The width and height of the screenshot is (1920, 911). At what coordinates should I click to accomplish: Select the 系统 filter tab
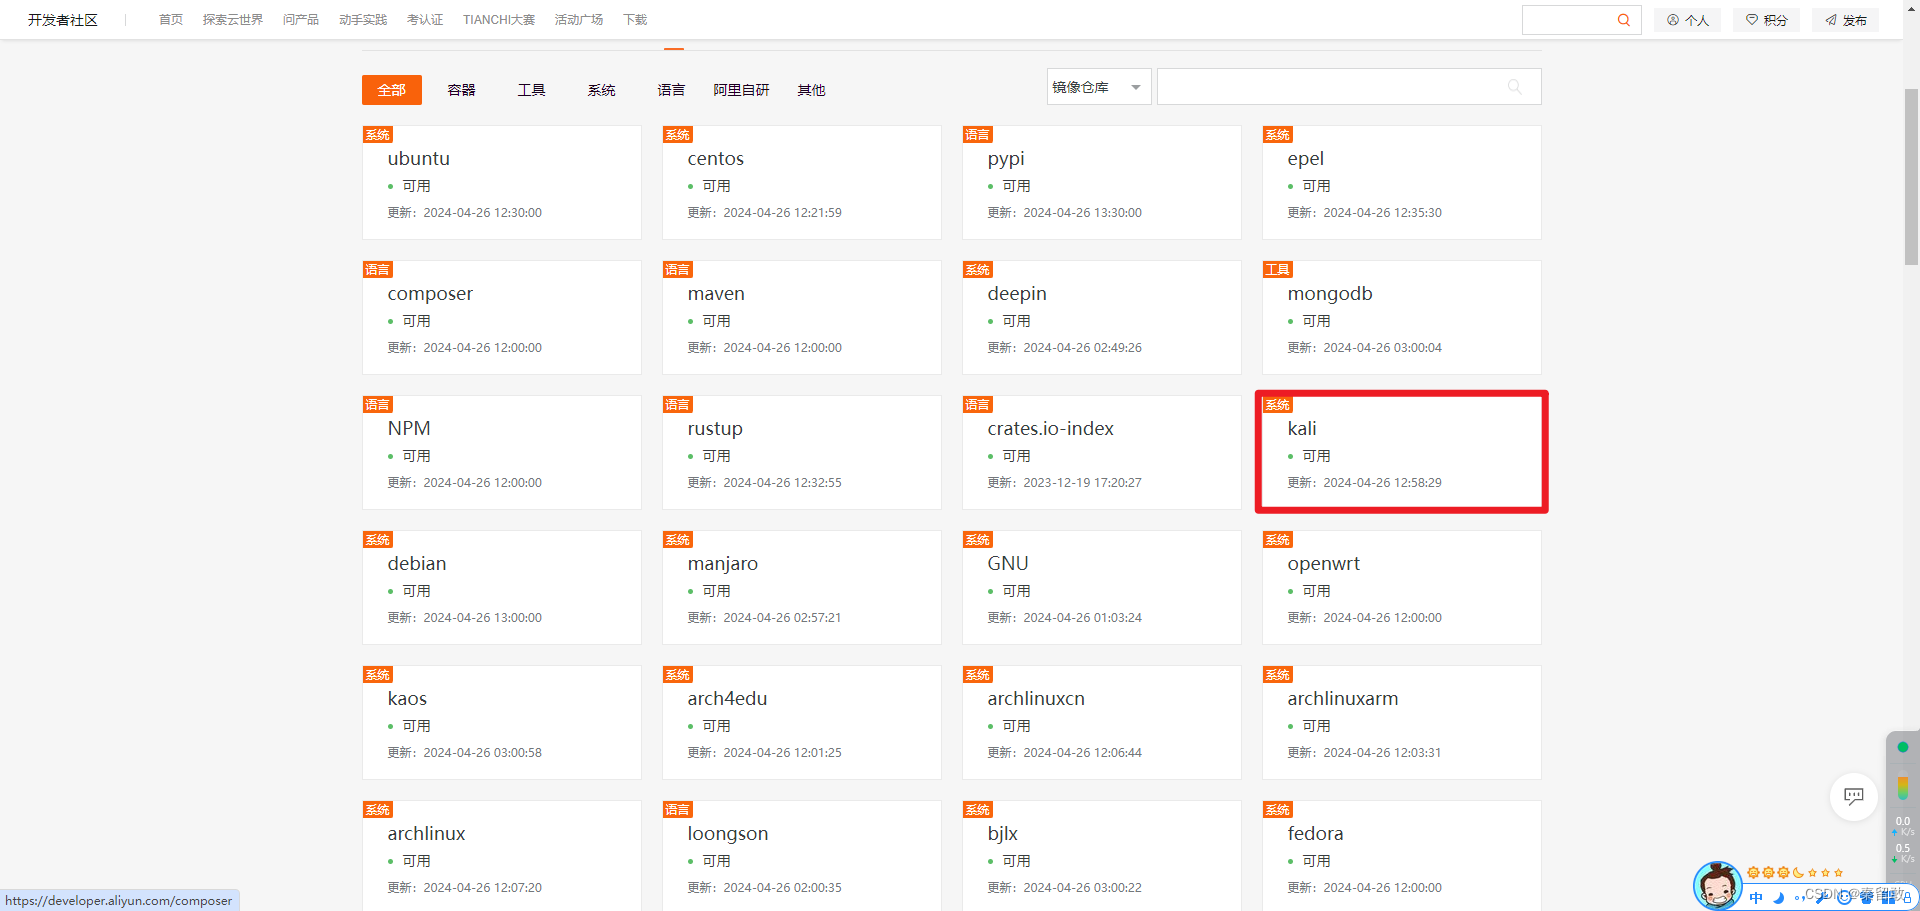point(601,90)
